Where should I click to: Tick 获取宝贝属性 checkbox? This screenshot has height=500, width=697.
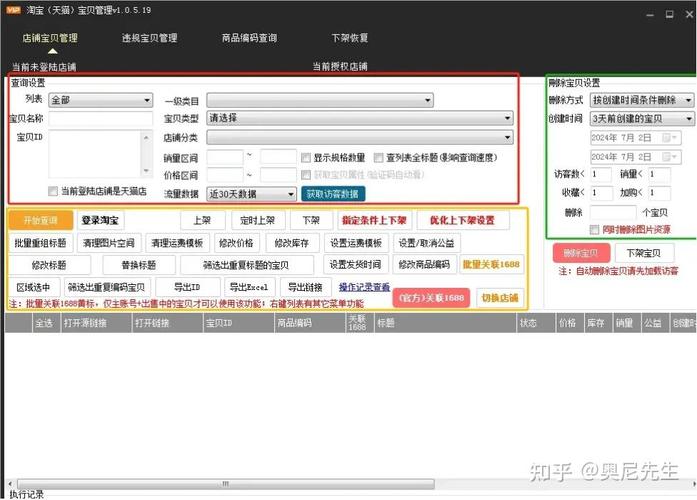point(306,175)
